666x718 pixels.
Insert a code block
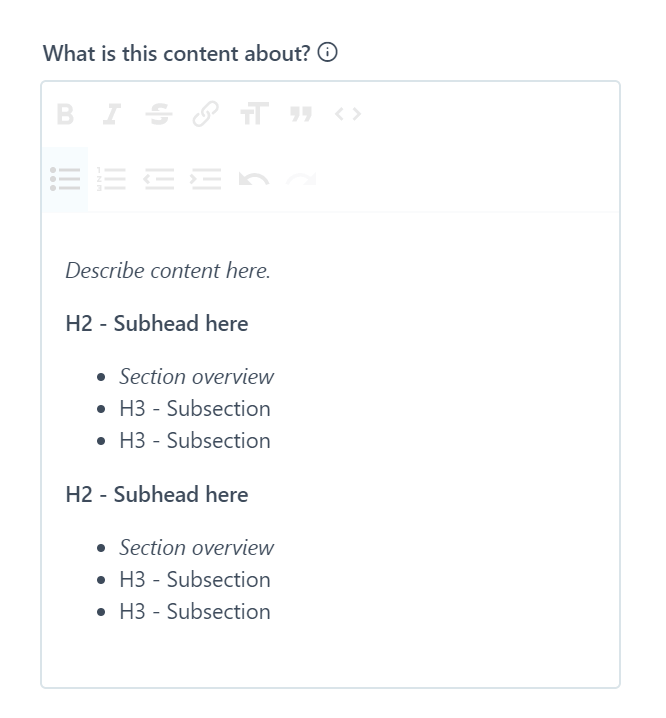(x=348, y=114)
